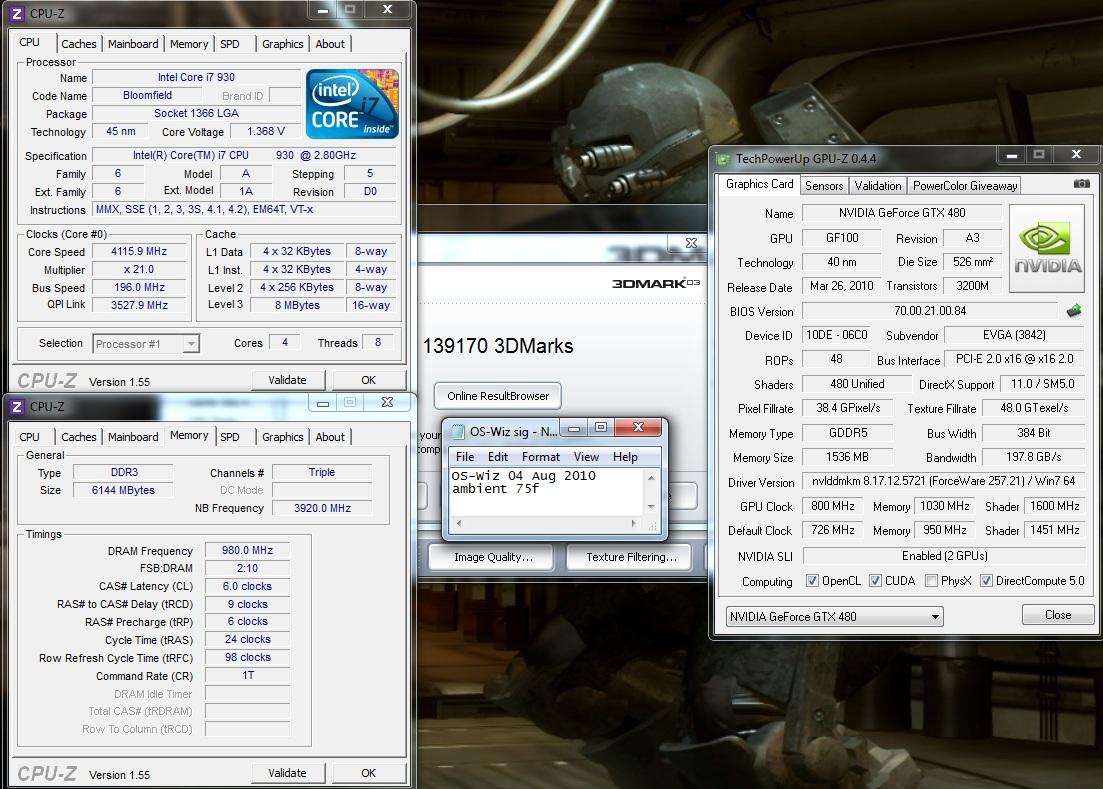1103x789 pixels.
Task: Click the GPU-Z title bar icon
Action: click(x=722, y=158)
